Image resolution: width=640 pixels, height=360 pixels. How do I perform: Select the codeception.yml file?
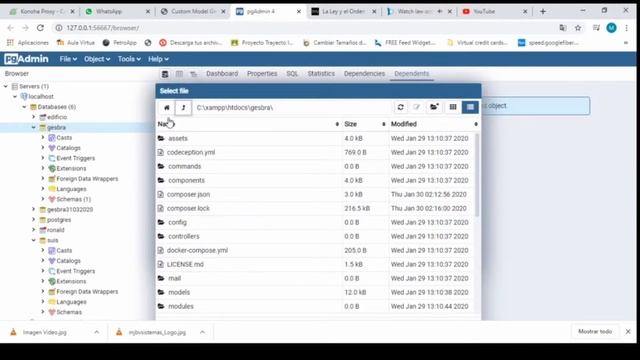click(191, 152)
